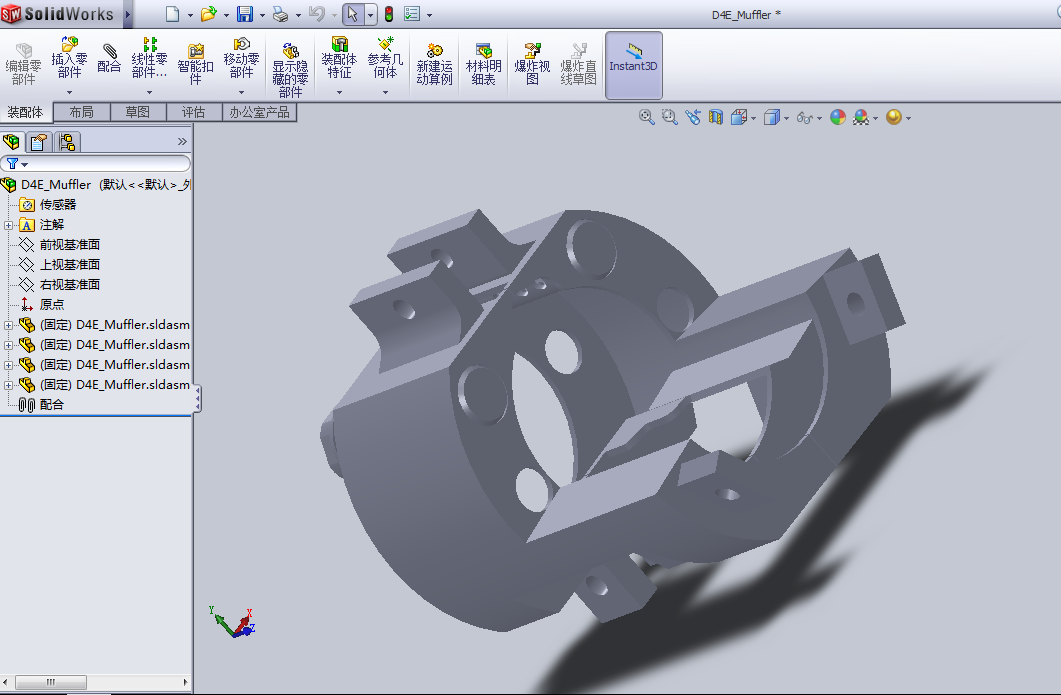Click the Section View icon in view toolbar
Image resolution: width=1061 pixels, height=695 pixels.
[716, 117]
